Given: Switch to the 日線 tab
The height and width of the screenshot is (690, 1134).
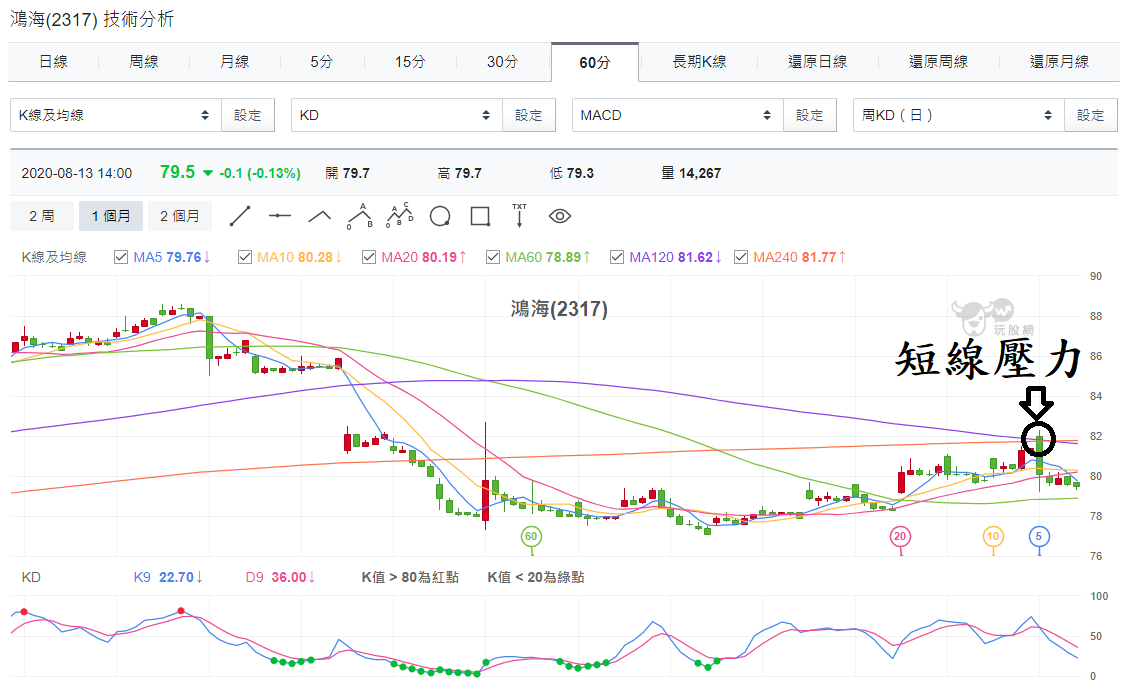Looking at the screenshot, I should pyautogui.click(x=53, y=61).
